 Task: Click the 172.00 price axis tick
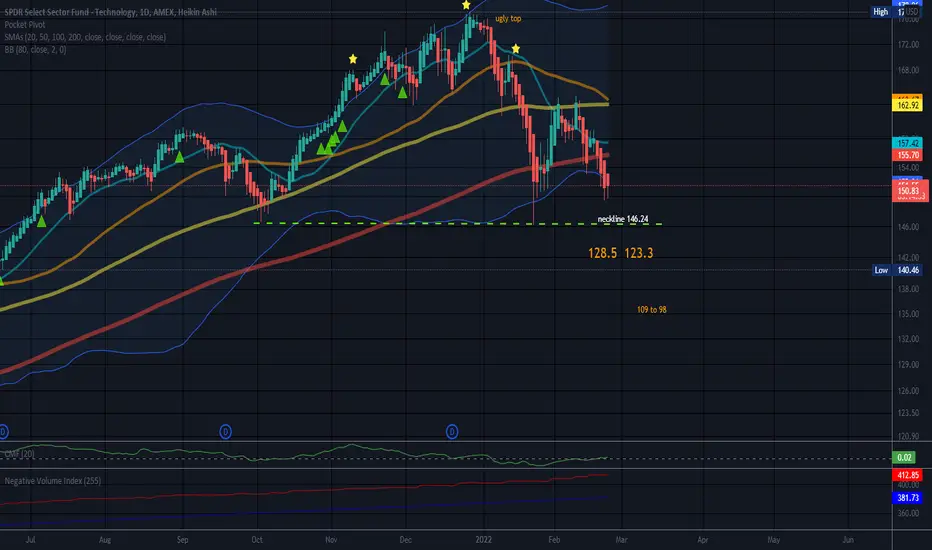coord(908,45)
